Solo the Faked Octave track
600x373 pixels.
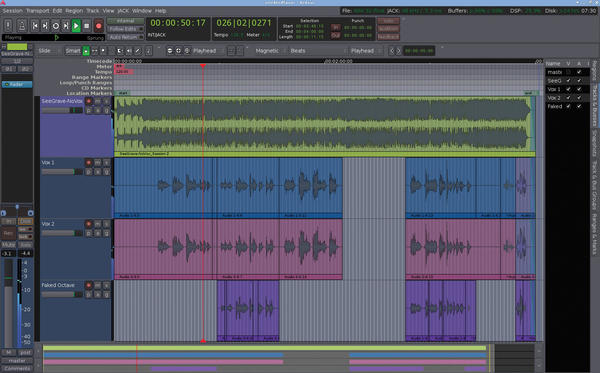[x=106, y=285]
